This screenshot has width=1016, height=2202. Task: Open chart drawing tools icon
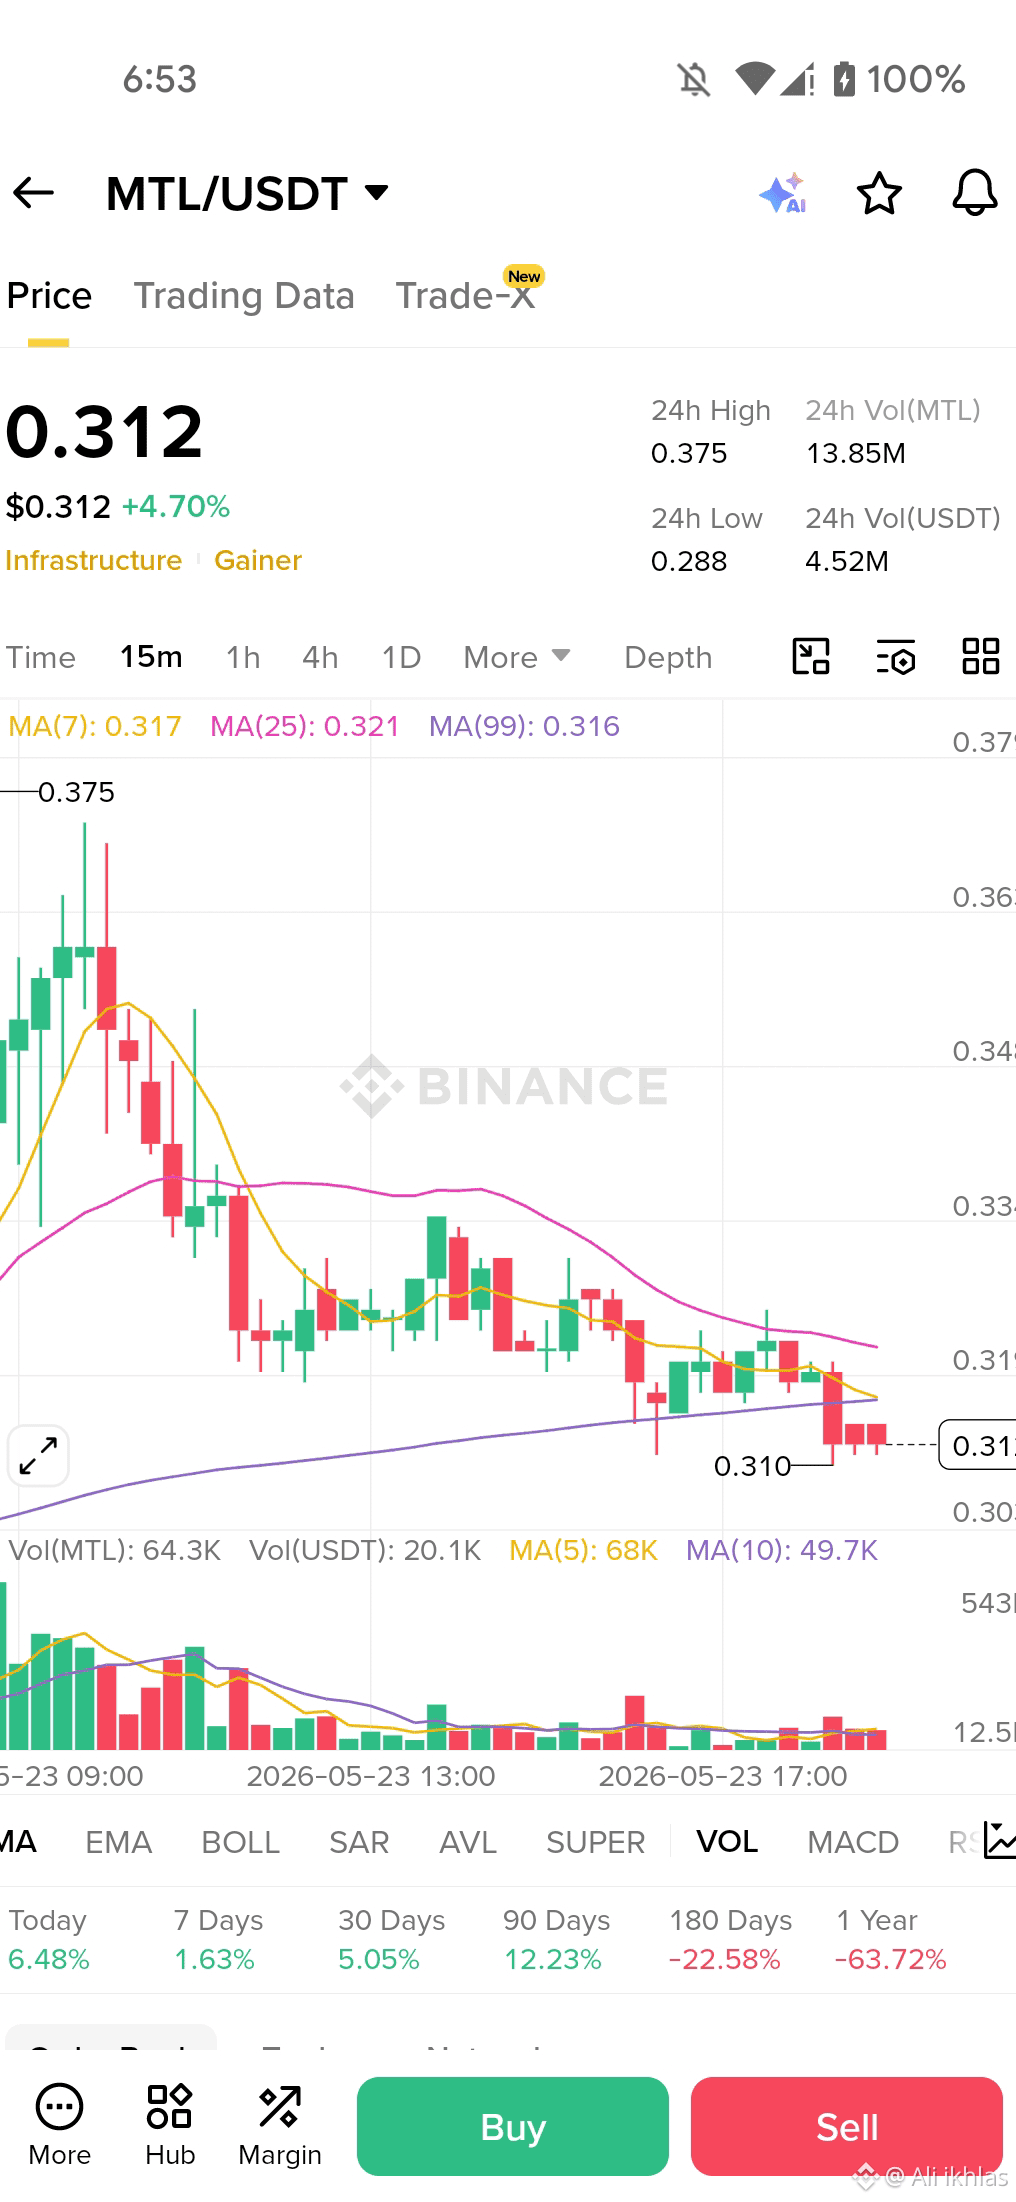811,657
